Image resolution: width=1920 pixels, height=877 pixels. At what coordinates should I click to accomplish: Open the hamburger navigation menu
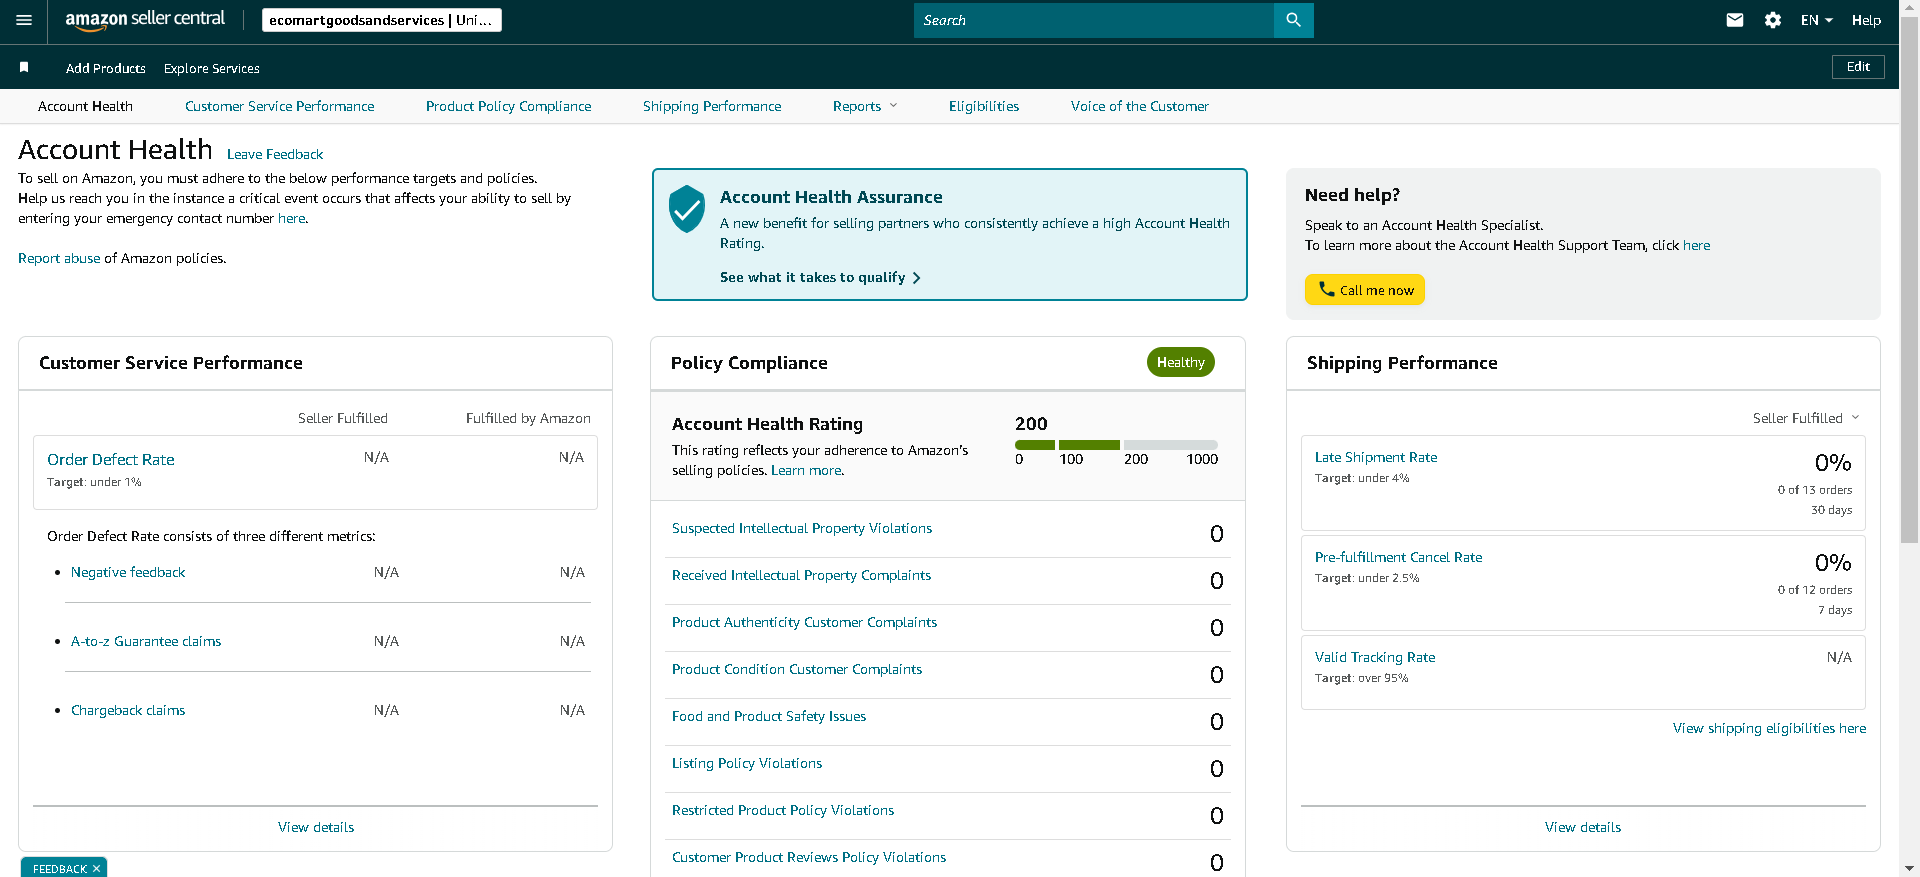point(24,20)
